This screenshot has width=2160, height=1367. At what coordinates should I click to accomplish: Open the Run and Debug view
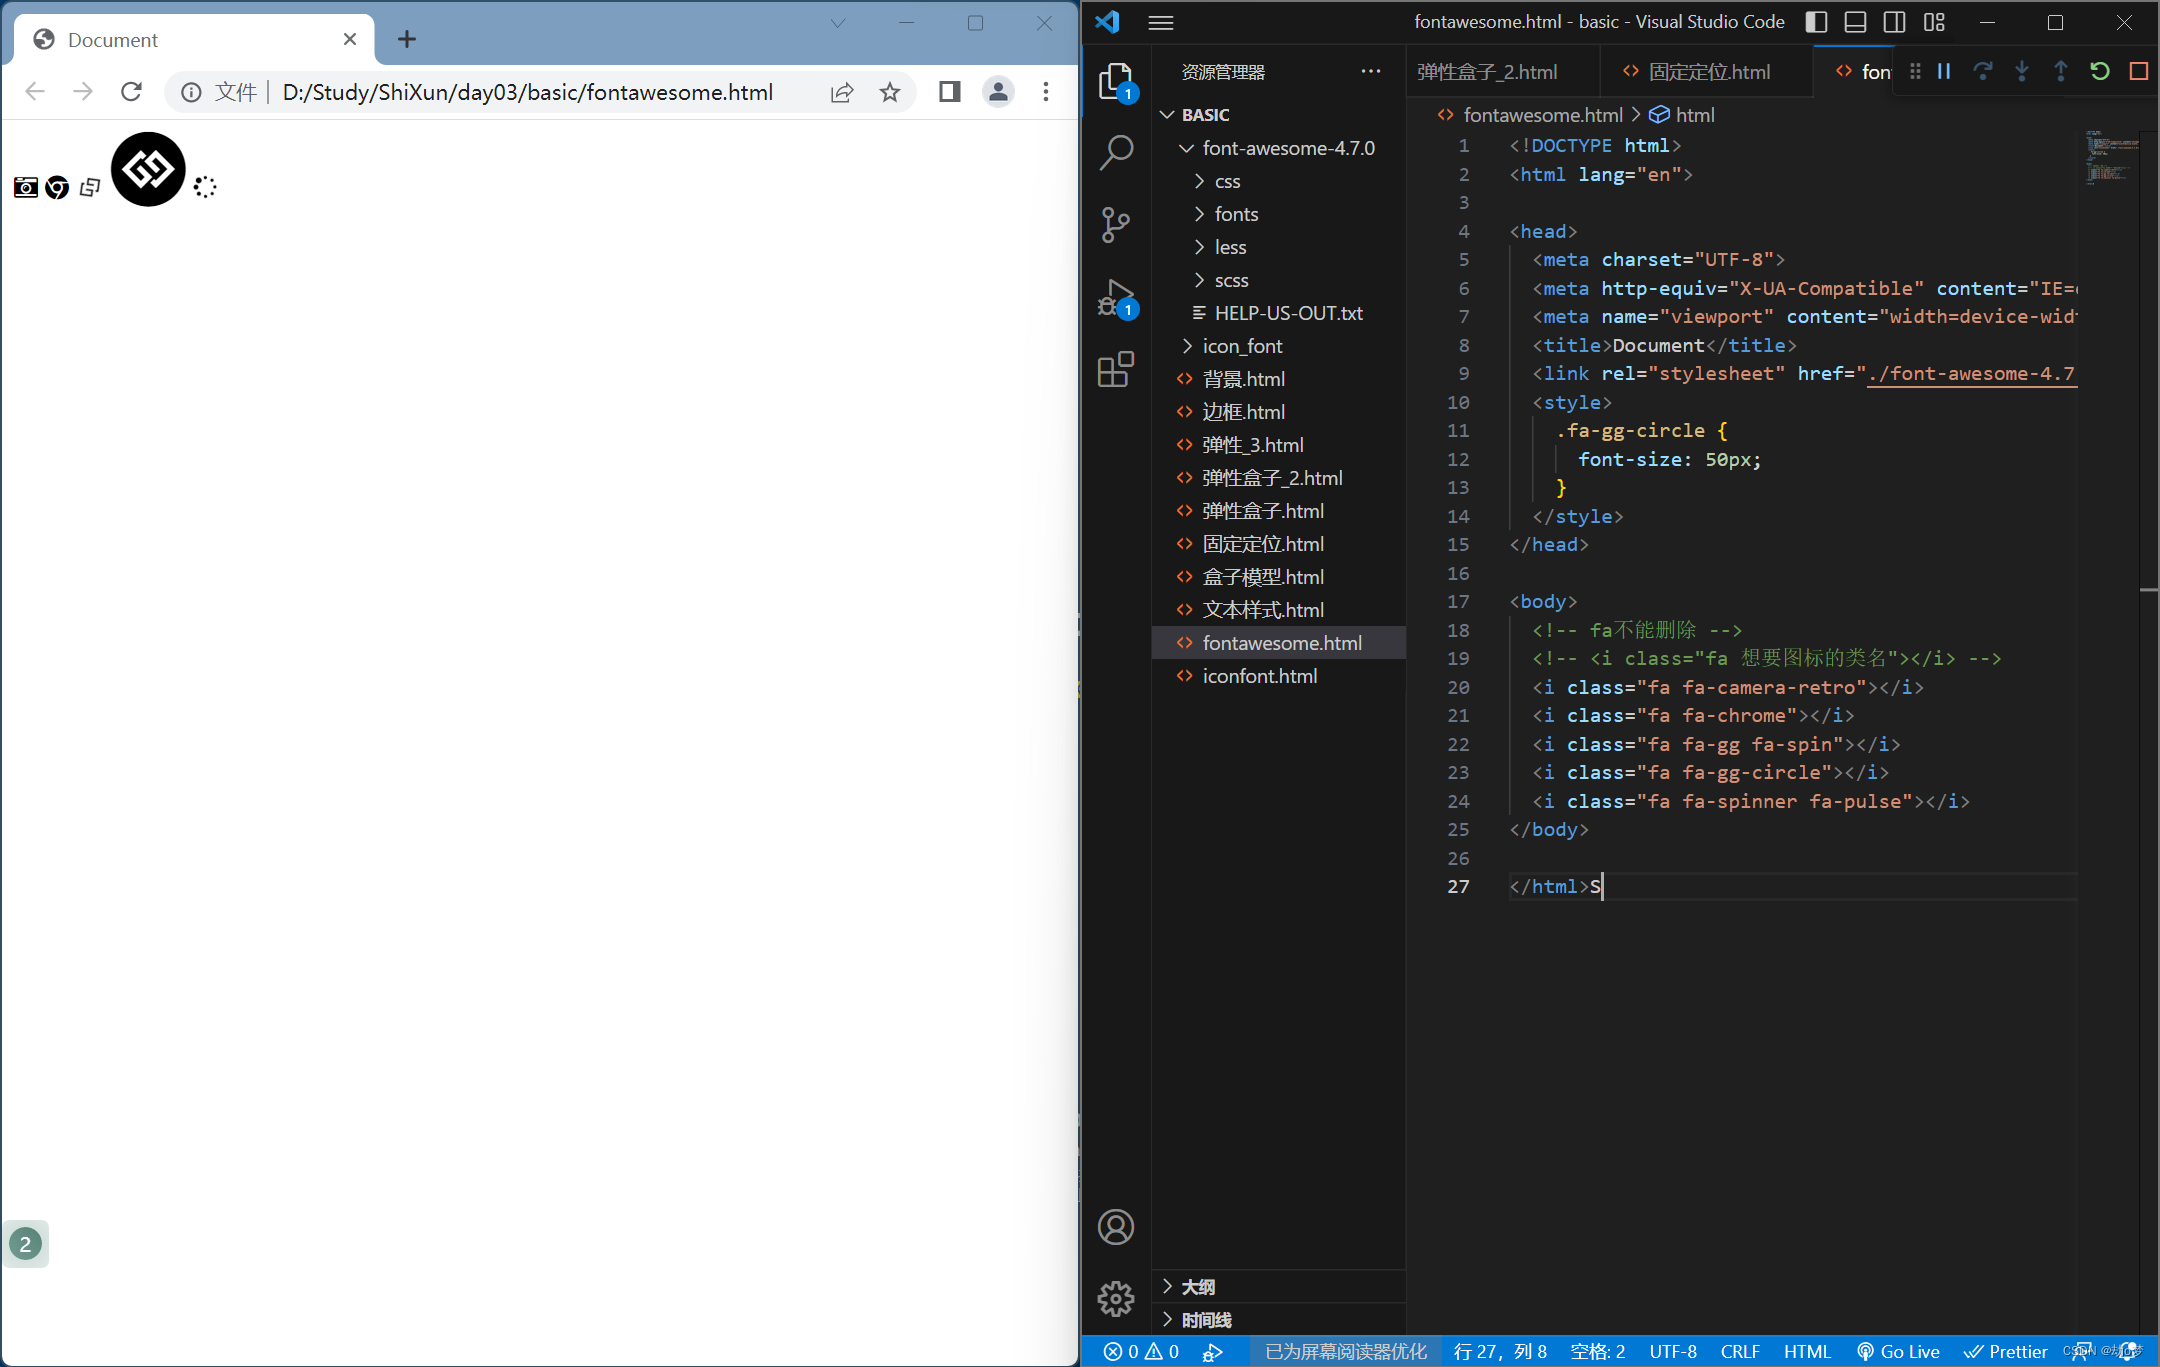pos(1116,297)
